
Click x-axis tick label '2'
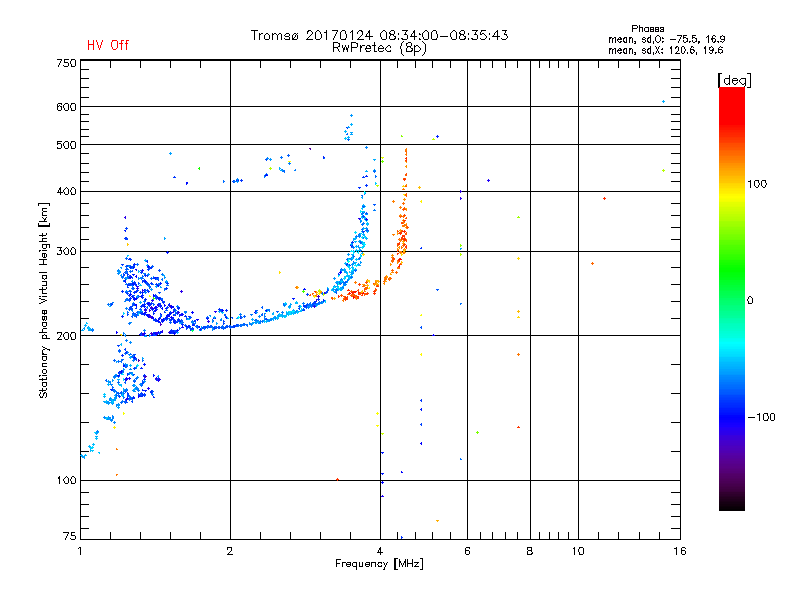(230, 551)
